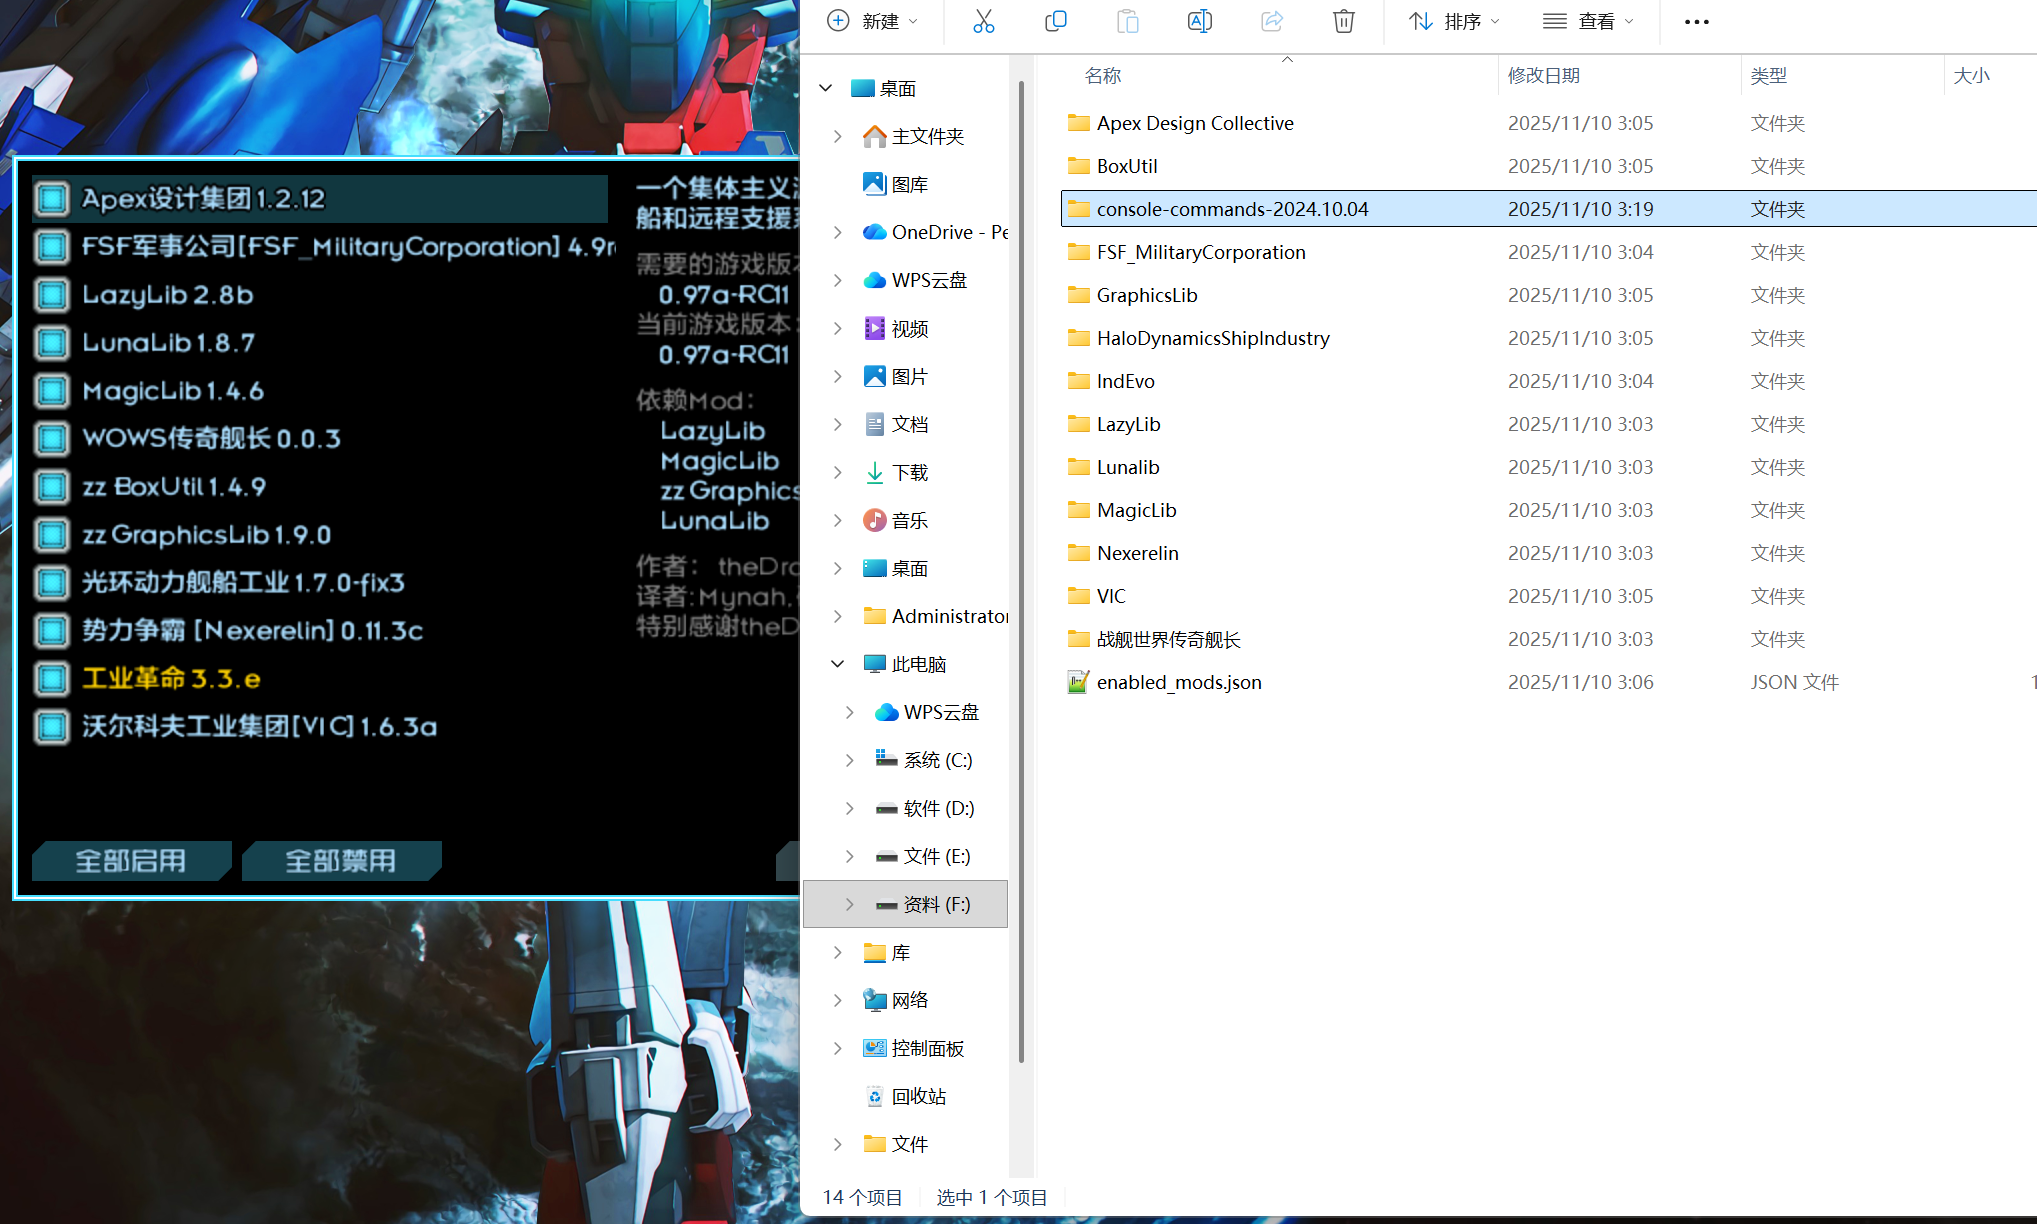Screen dimensions: 2037x1224
Task: Sort by 修改日期 column header
Action: 1543,76
